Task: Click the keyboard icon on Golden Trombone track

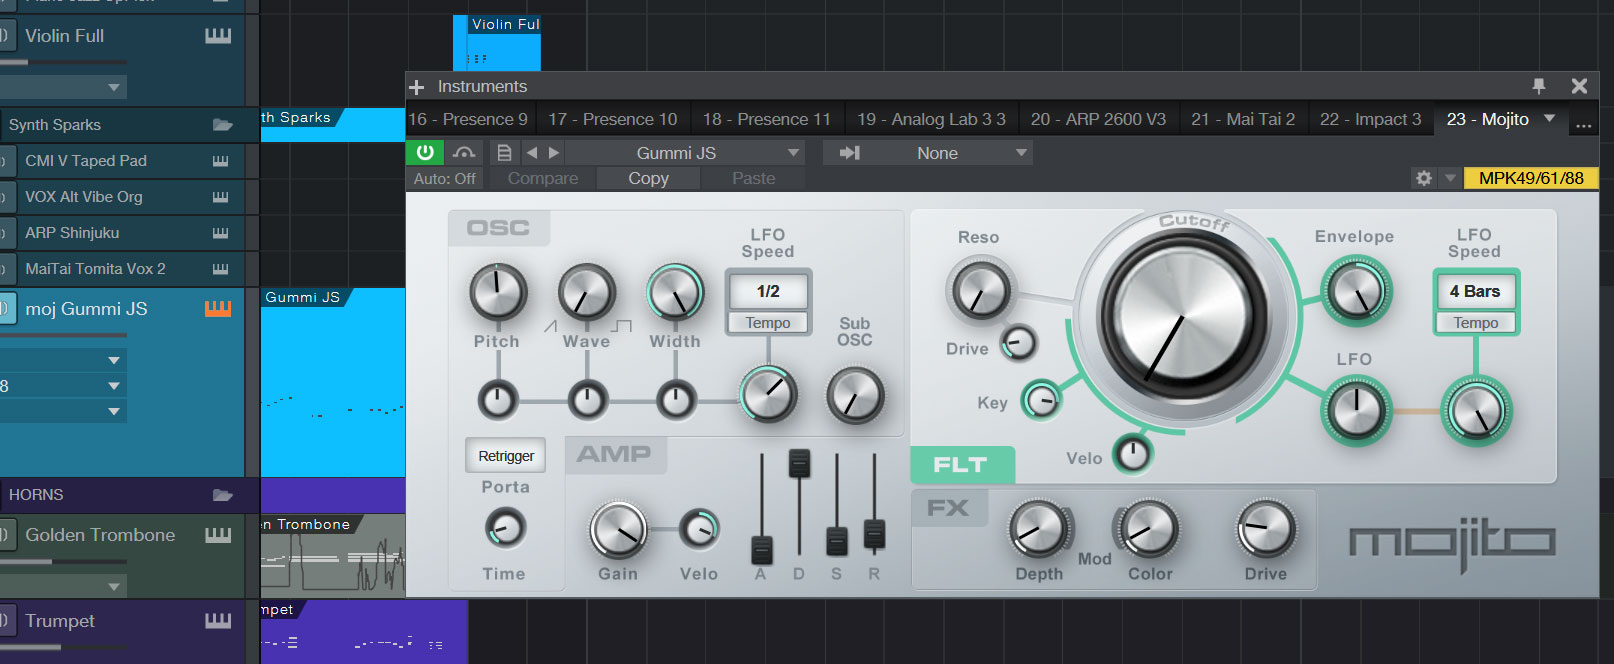Action: 218,535
